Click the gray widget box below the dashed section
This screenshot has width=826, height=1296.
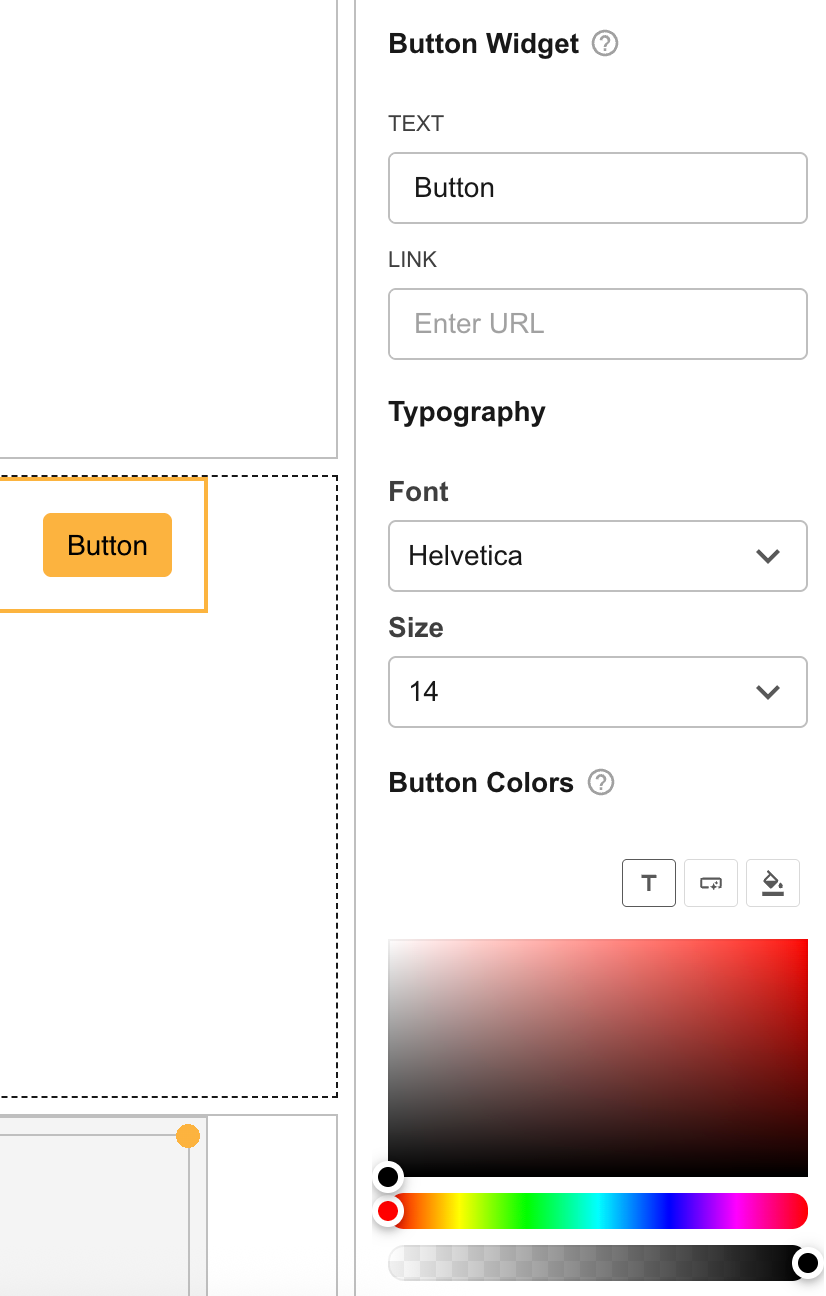click(95, 1215)
